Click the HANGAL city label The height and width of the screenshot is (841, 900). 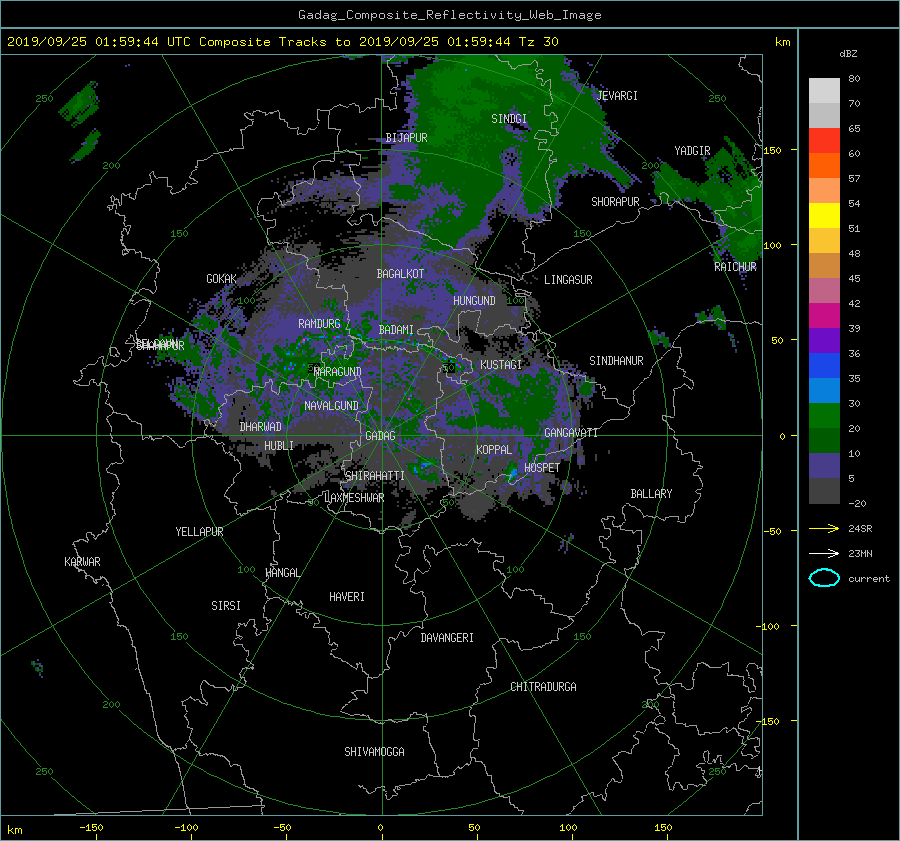[282, 573]
